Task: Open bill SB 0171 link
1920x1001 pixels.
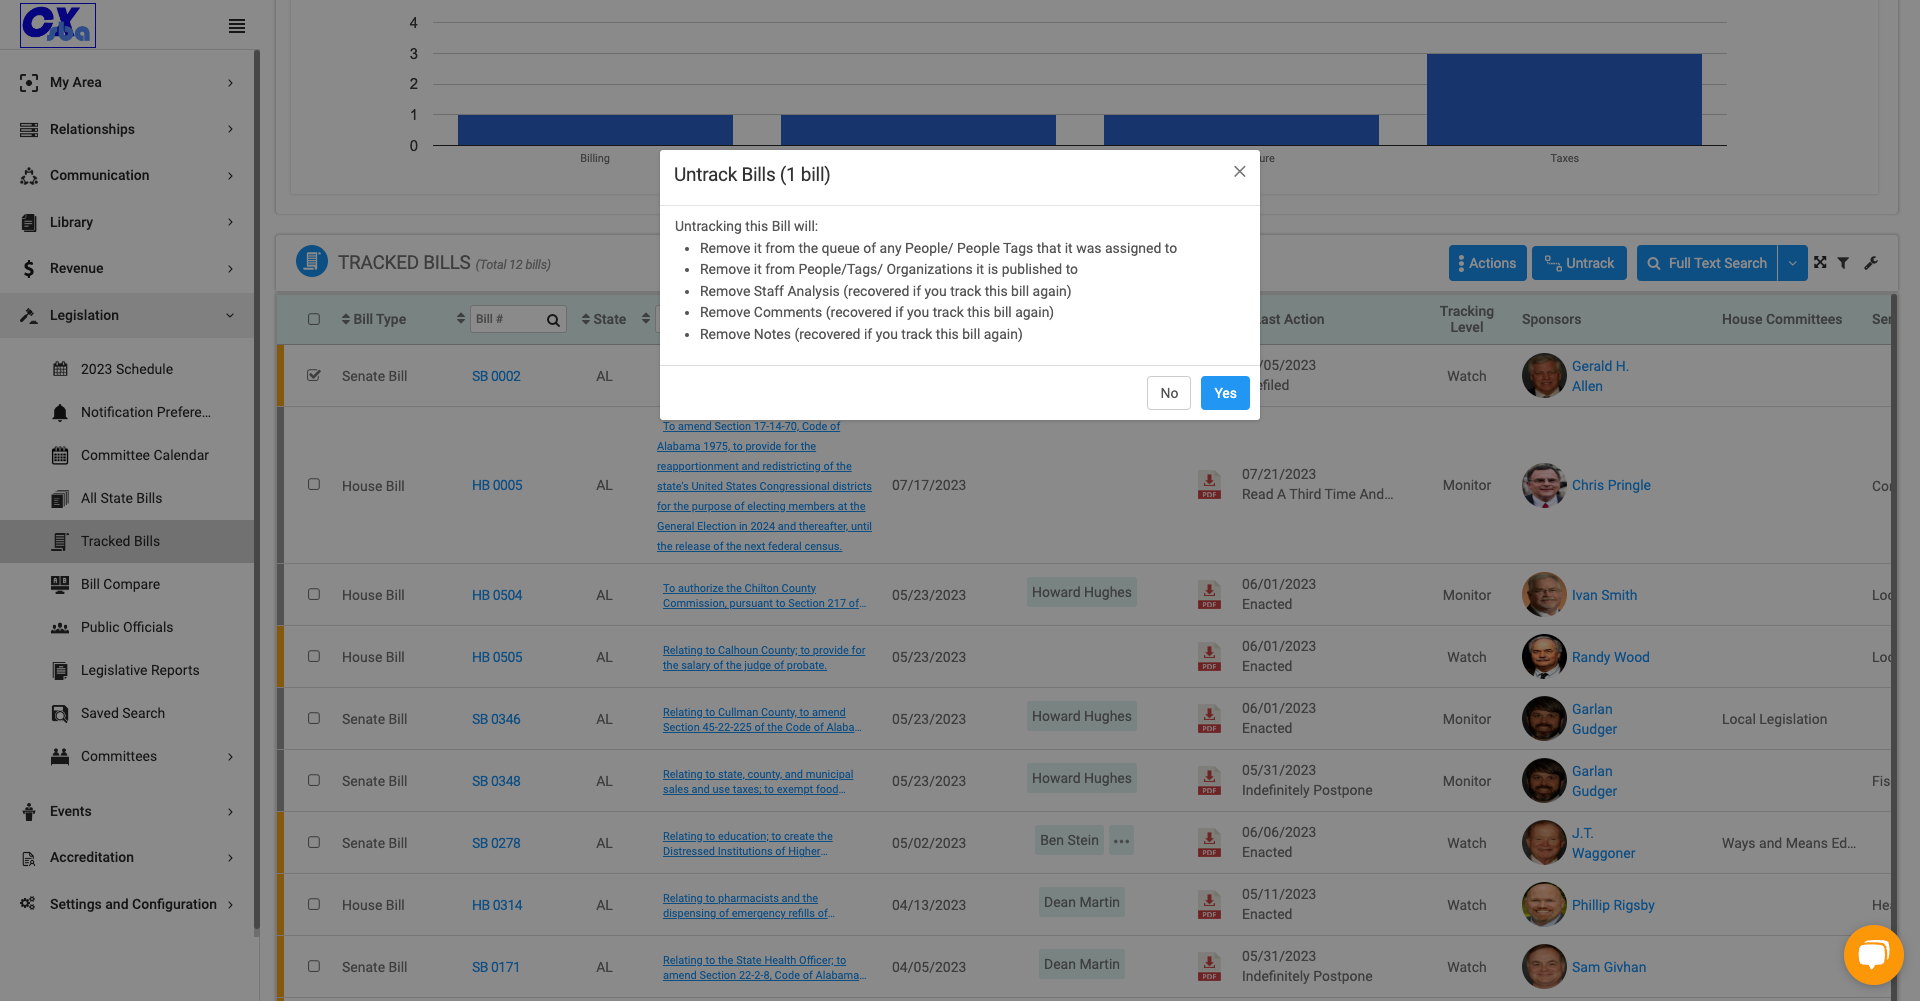Action: (496, 967)
